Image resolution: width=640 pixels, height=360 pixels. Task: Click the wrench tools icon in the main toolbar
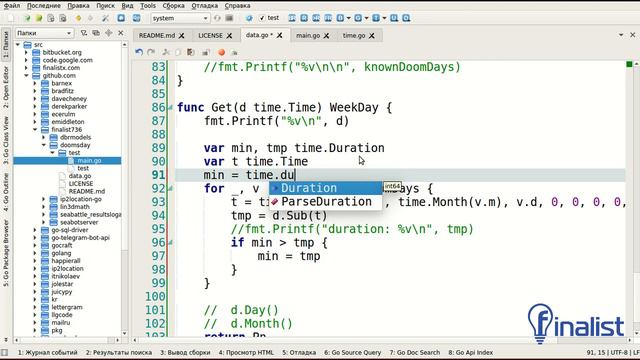coord(105,18)
